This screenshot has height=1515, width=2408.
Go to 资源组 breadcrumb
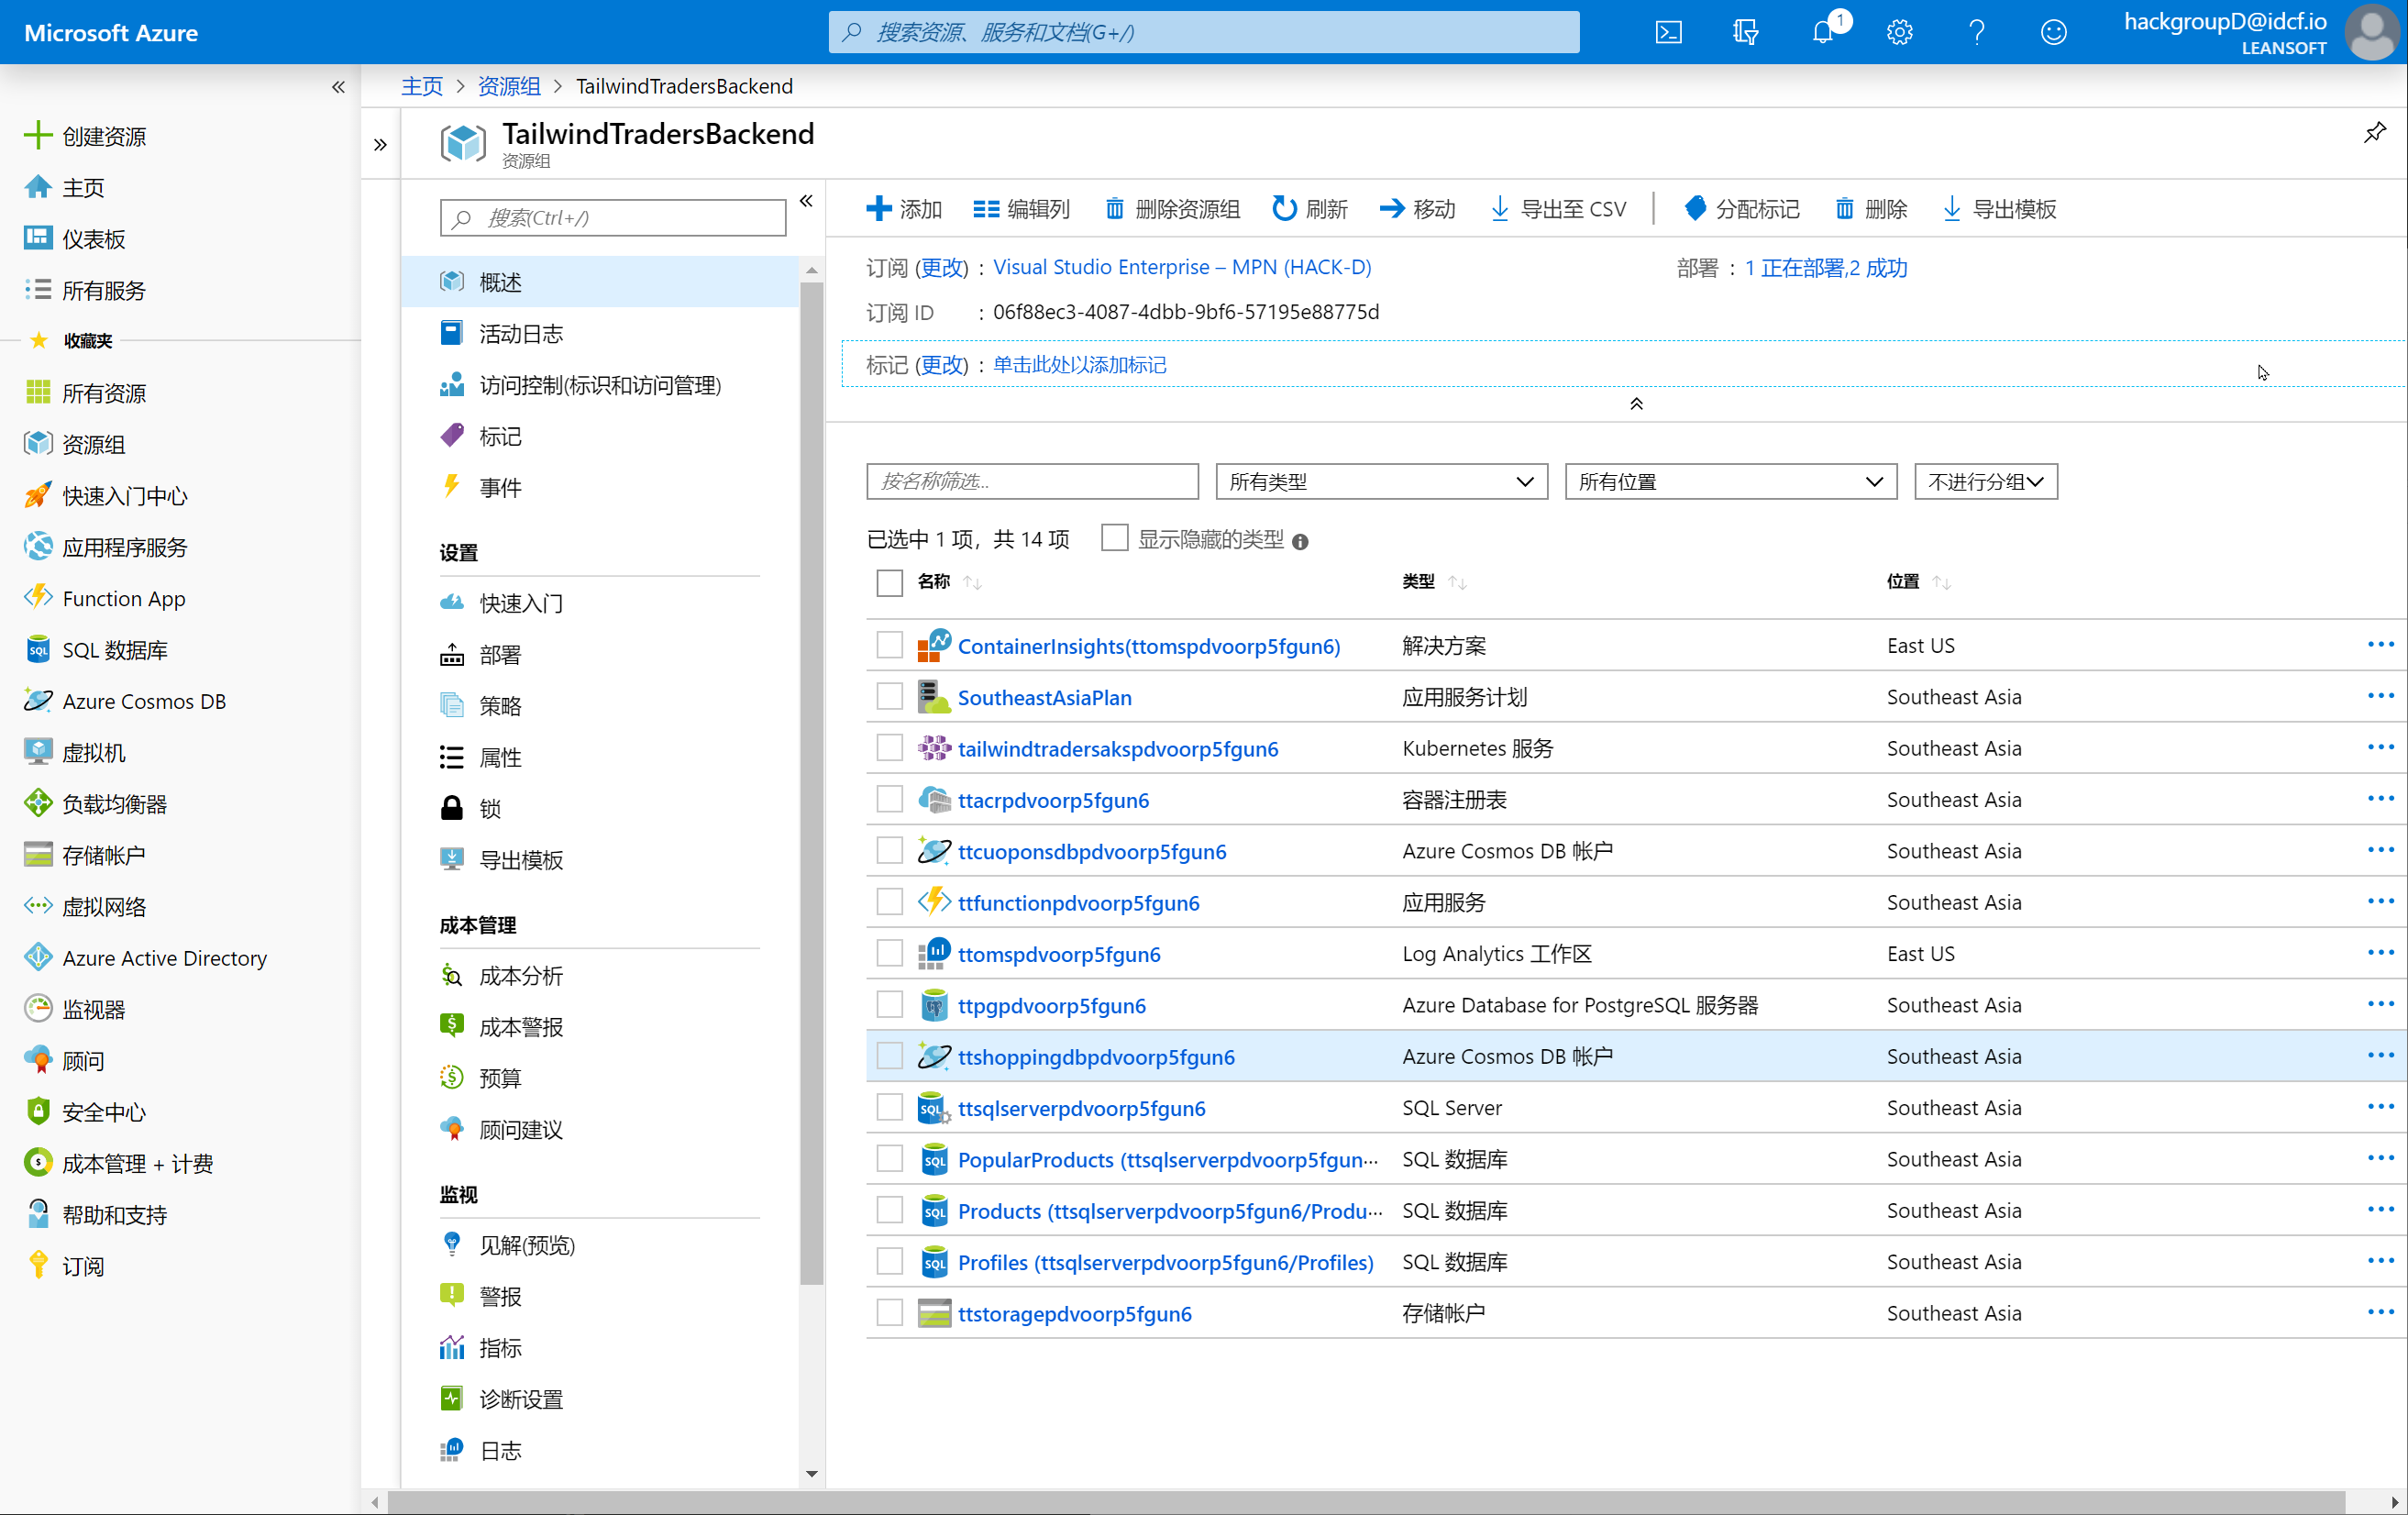point(508,86)
